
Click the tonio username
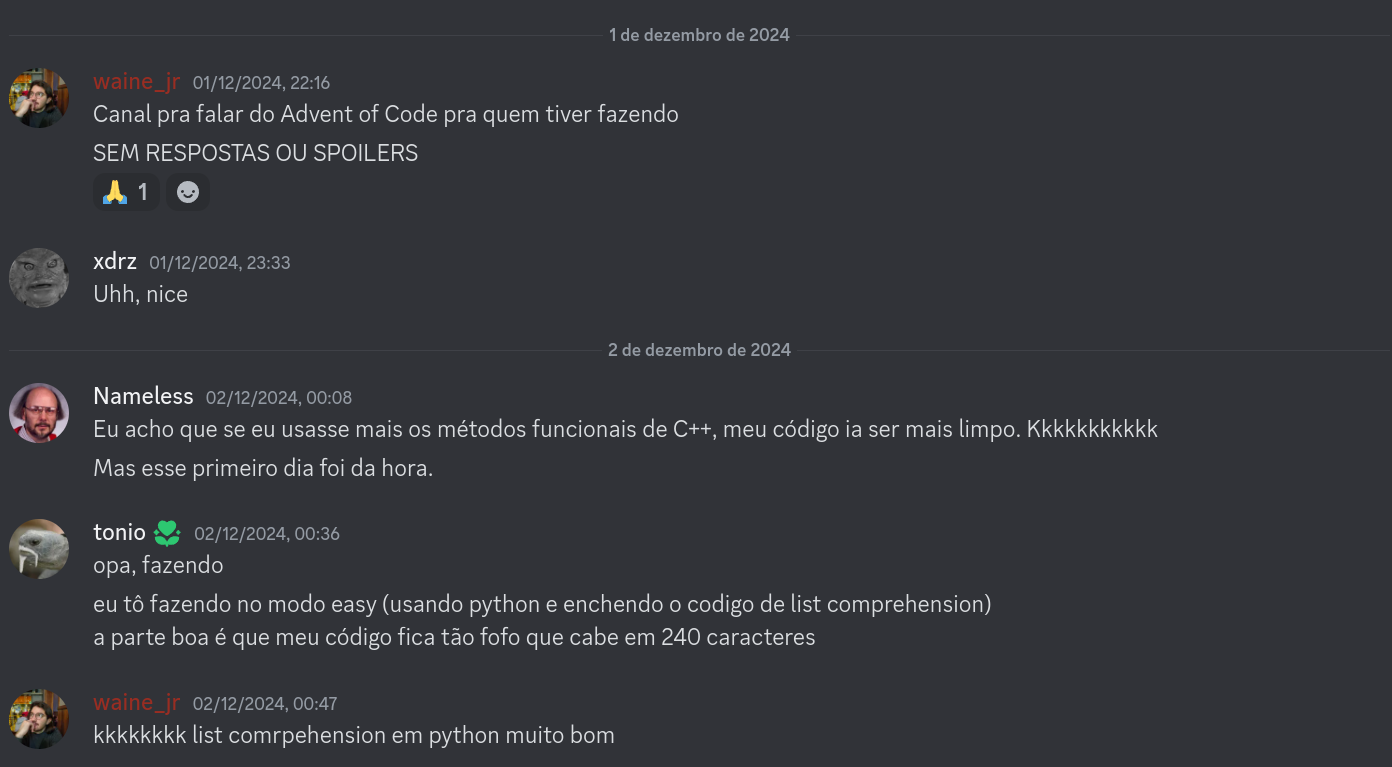(119, 533)
